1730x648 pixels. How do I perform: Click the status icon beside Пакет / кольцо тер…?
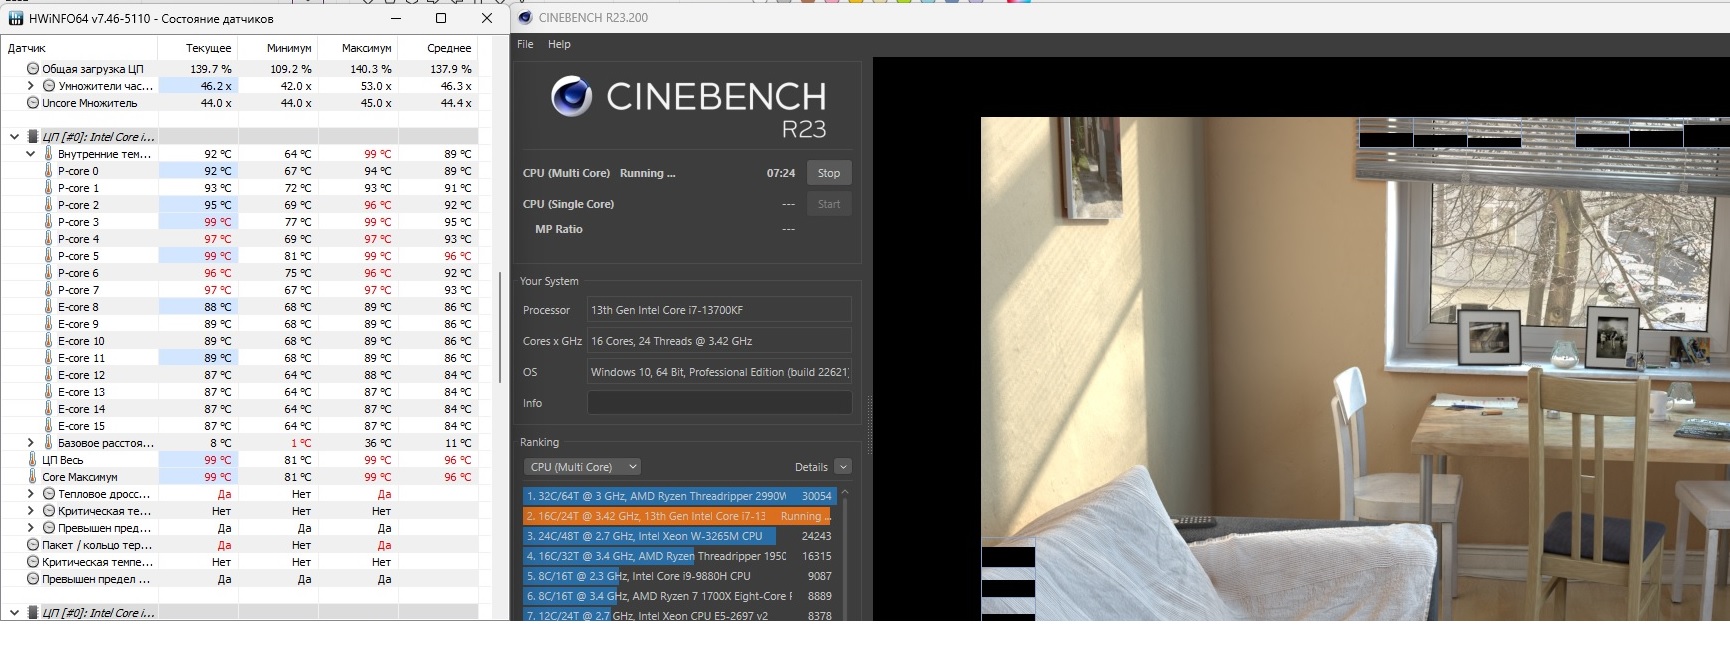pos(33,545)
